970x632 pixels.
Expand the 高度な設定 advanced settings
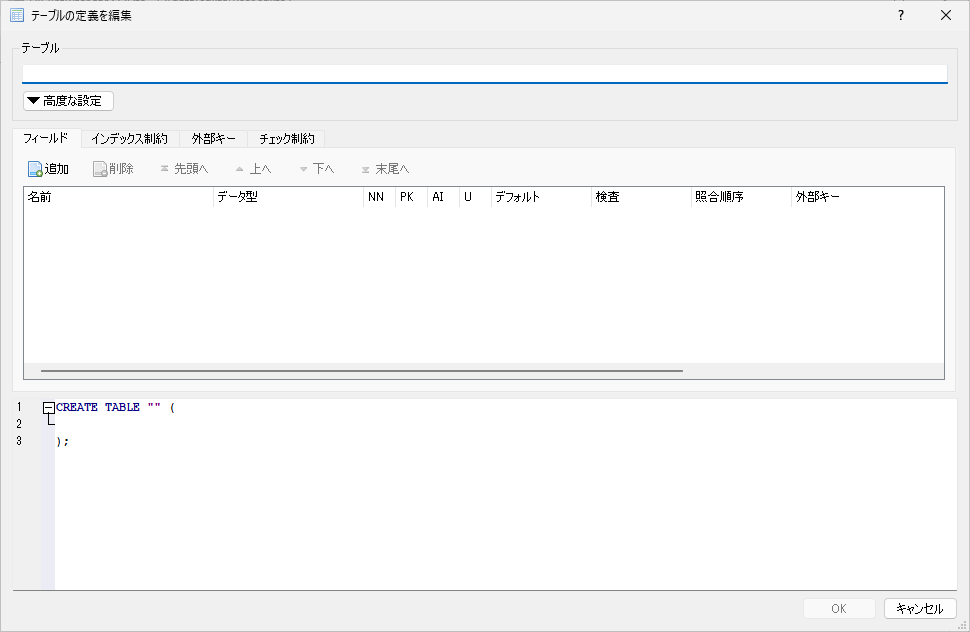point(69,101)
